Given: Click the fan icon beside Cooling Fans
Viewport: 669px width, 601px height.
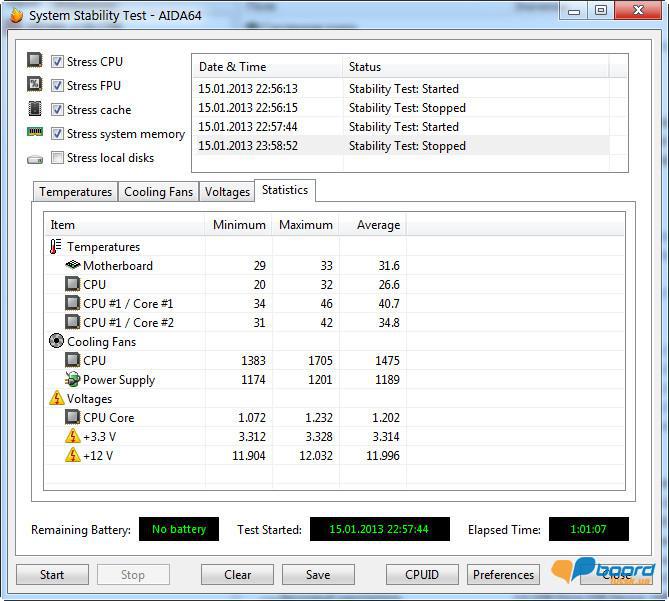Looking at the screenshot, I should point(56,342).
